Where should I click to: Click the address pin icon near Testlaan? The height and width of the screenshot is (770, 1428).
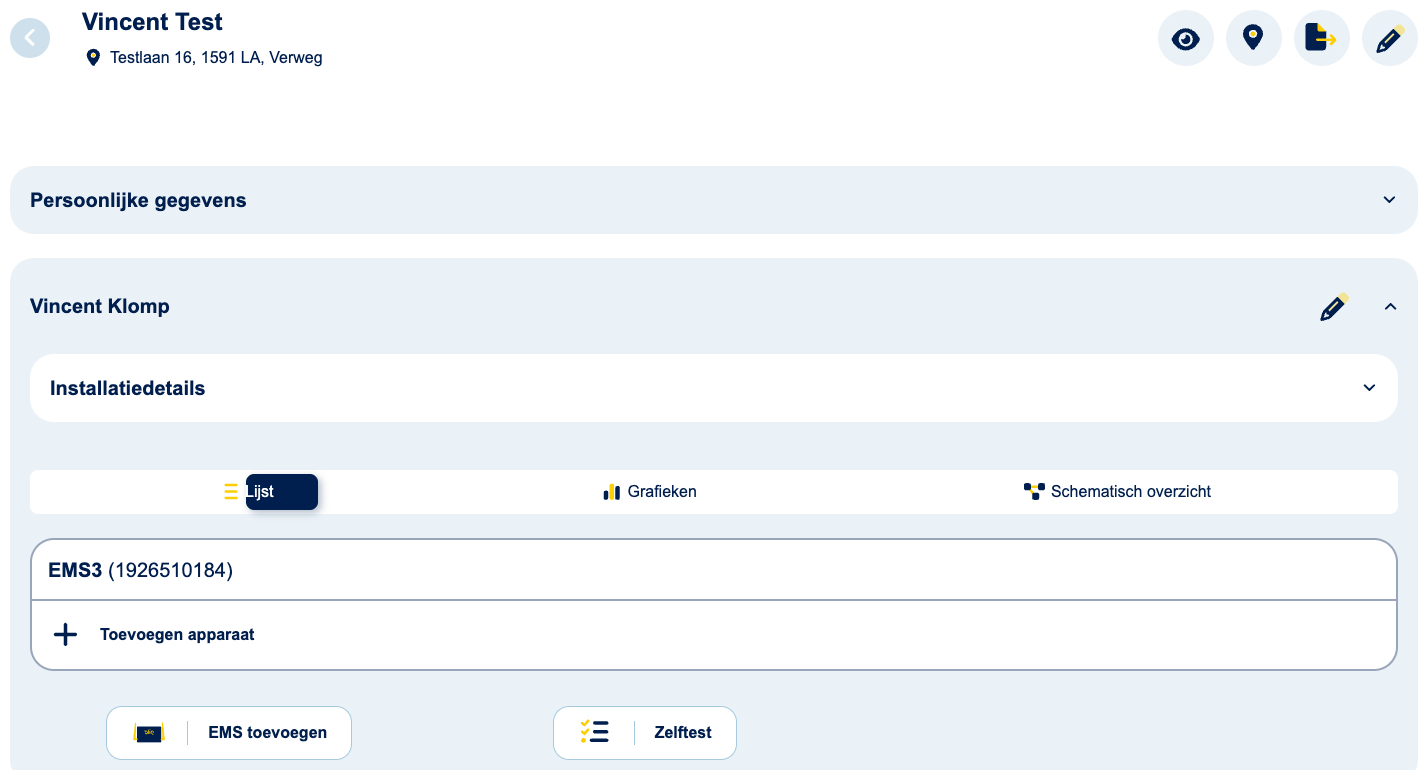pyautogui.click(x=93, y=58)
